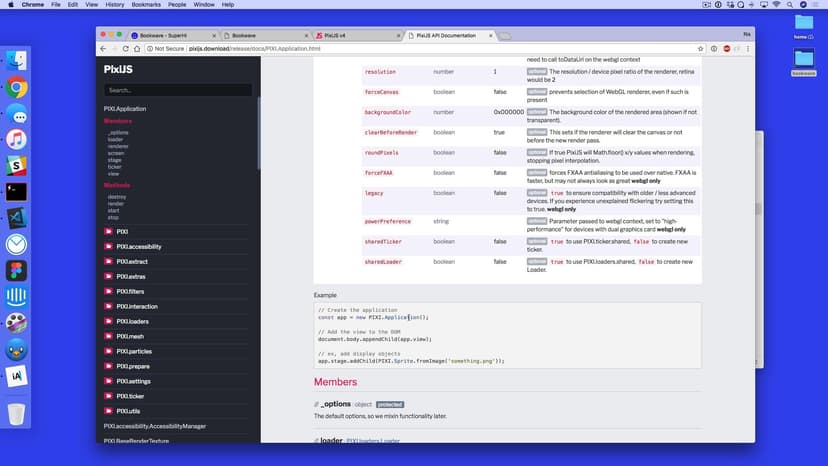Expand the PIXI.loaders namespace entry

tap(132, 321)
